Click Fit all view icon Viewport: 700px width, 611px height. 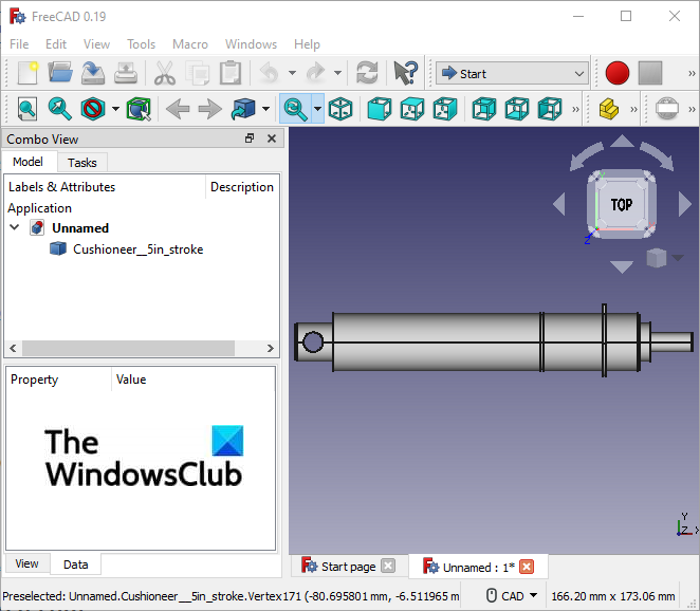click(27, 108)
